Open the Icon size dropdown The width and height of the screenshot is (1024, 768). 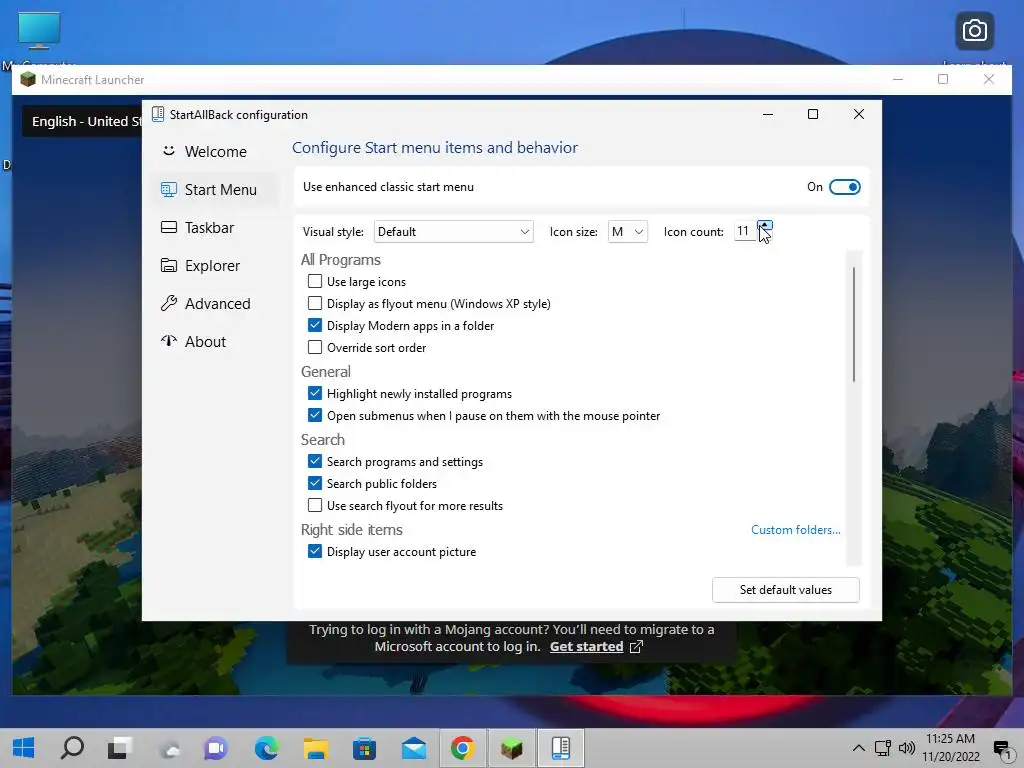point(628,232)
